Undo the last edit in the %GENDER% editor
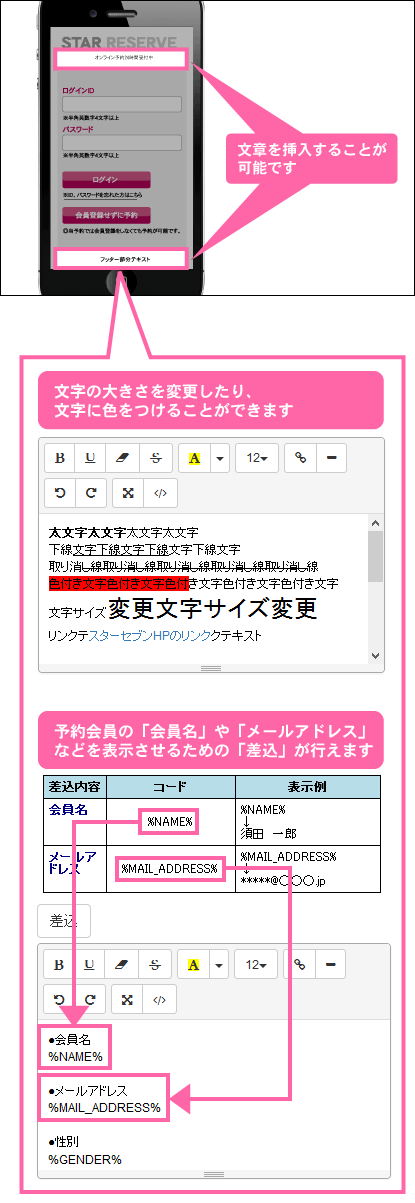The height and width of the screenshot is (1203, 415). [60, 1000]
